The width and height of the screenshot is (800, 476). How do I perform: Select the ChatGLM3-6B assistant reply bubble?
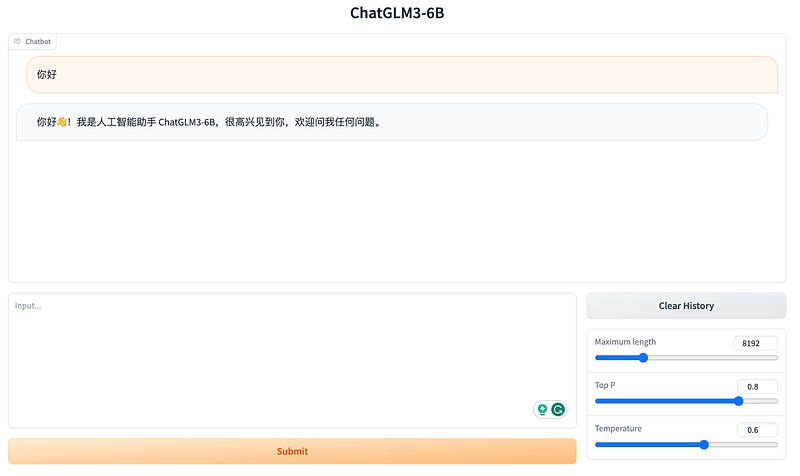click(x=392, y=122)
